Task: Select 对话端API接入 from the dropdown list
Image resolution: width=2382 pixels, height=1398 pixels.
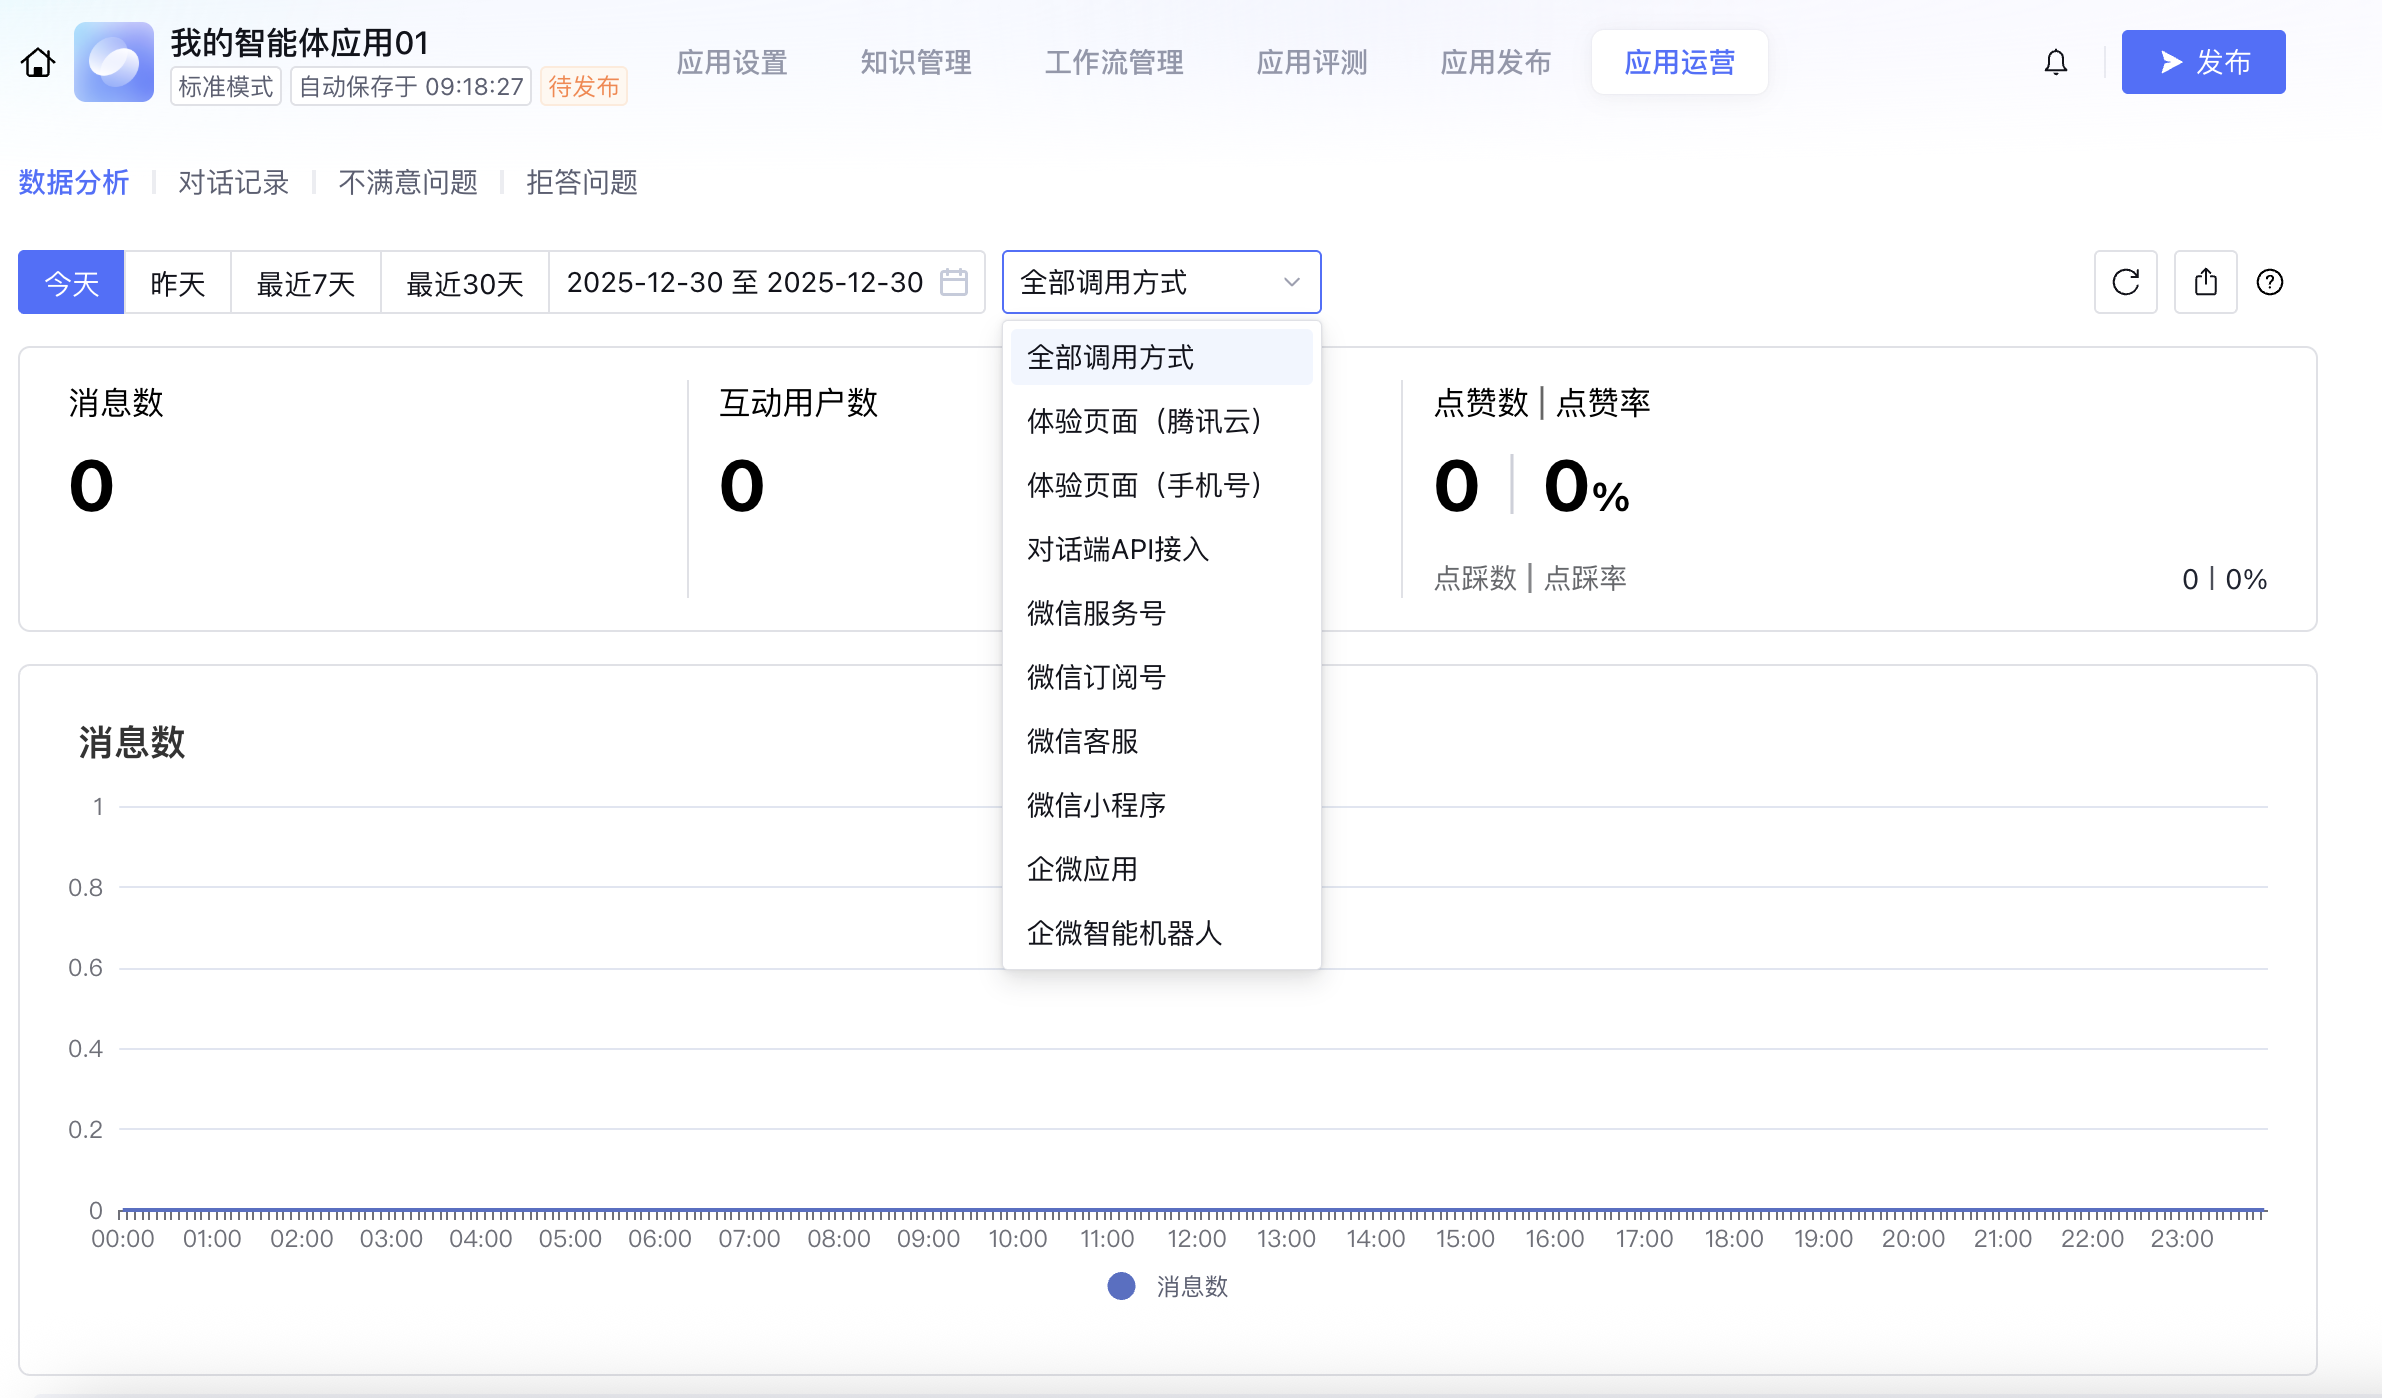Action: pyautogui.click(x=1118, y=549)
